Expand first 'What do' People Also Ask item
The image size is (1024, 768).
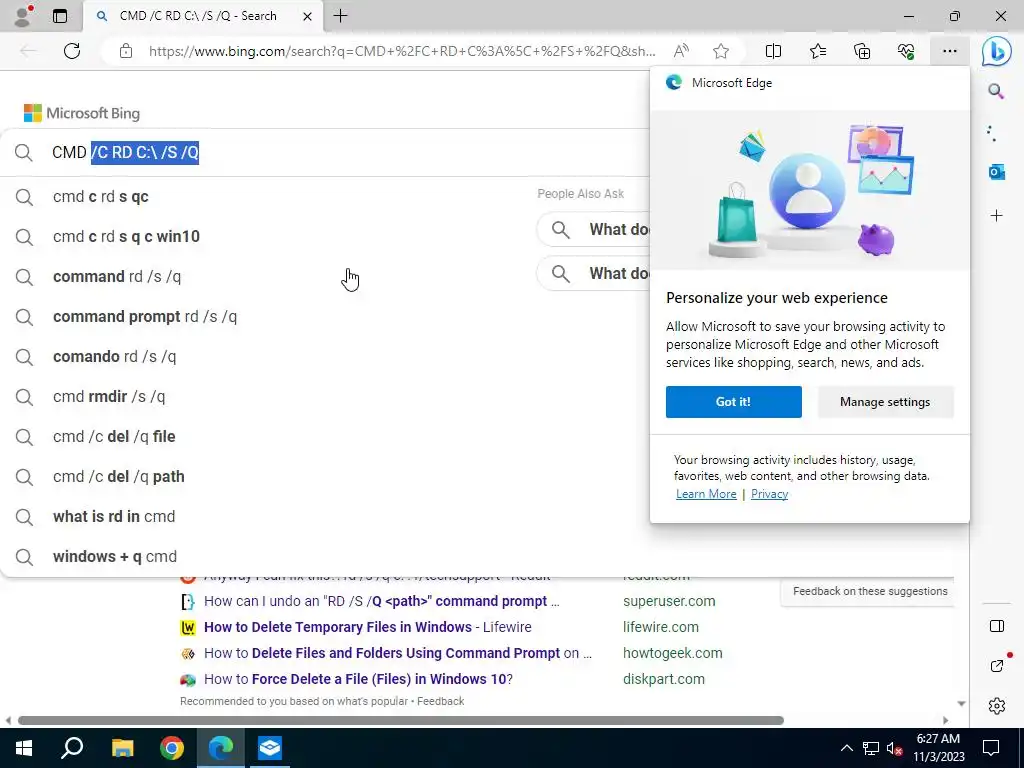click(593, 229)
